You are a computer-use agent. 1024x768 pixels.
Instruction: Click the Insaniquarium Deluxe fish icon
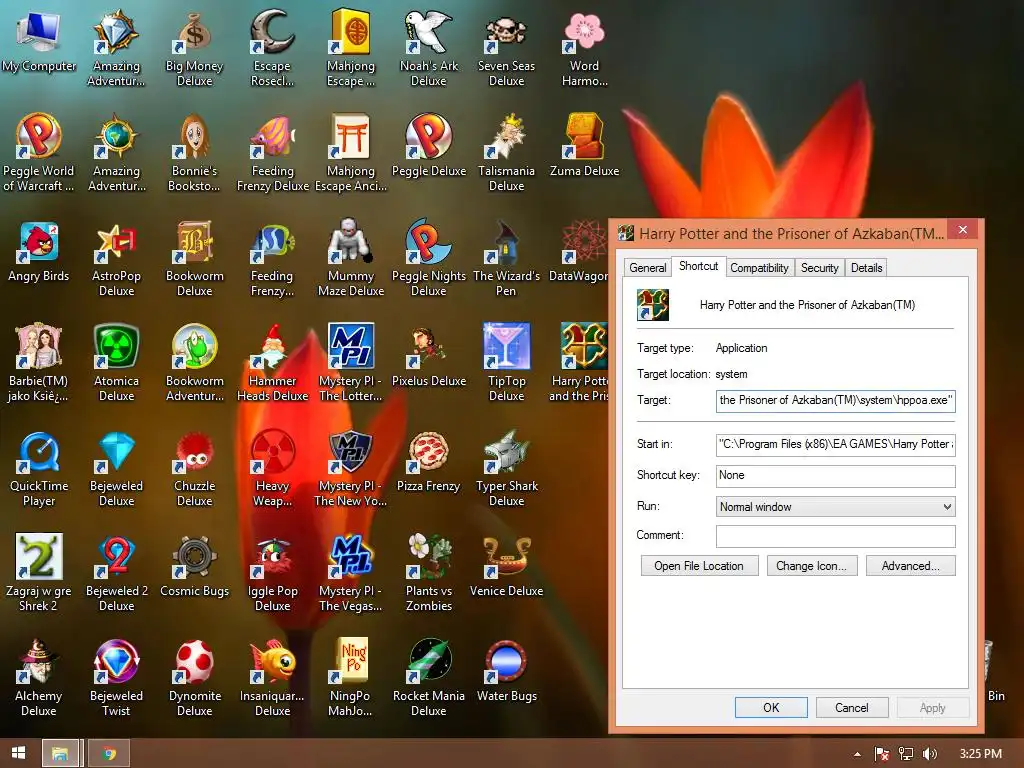pos(272,662)
